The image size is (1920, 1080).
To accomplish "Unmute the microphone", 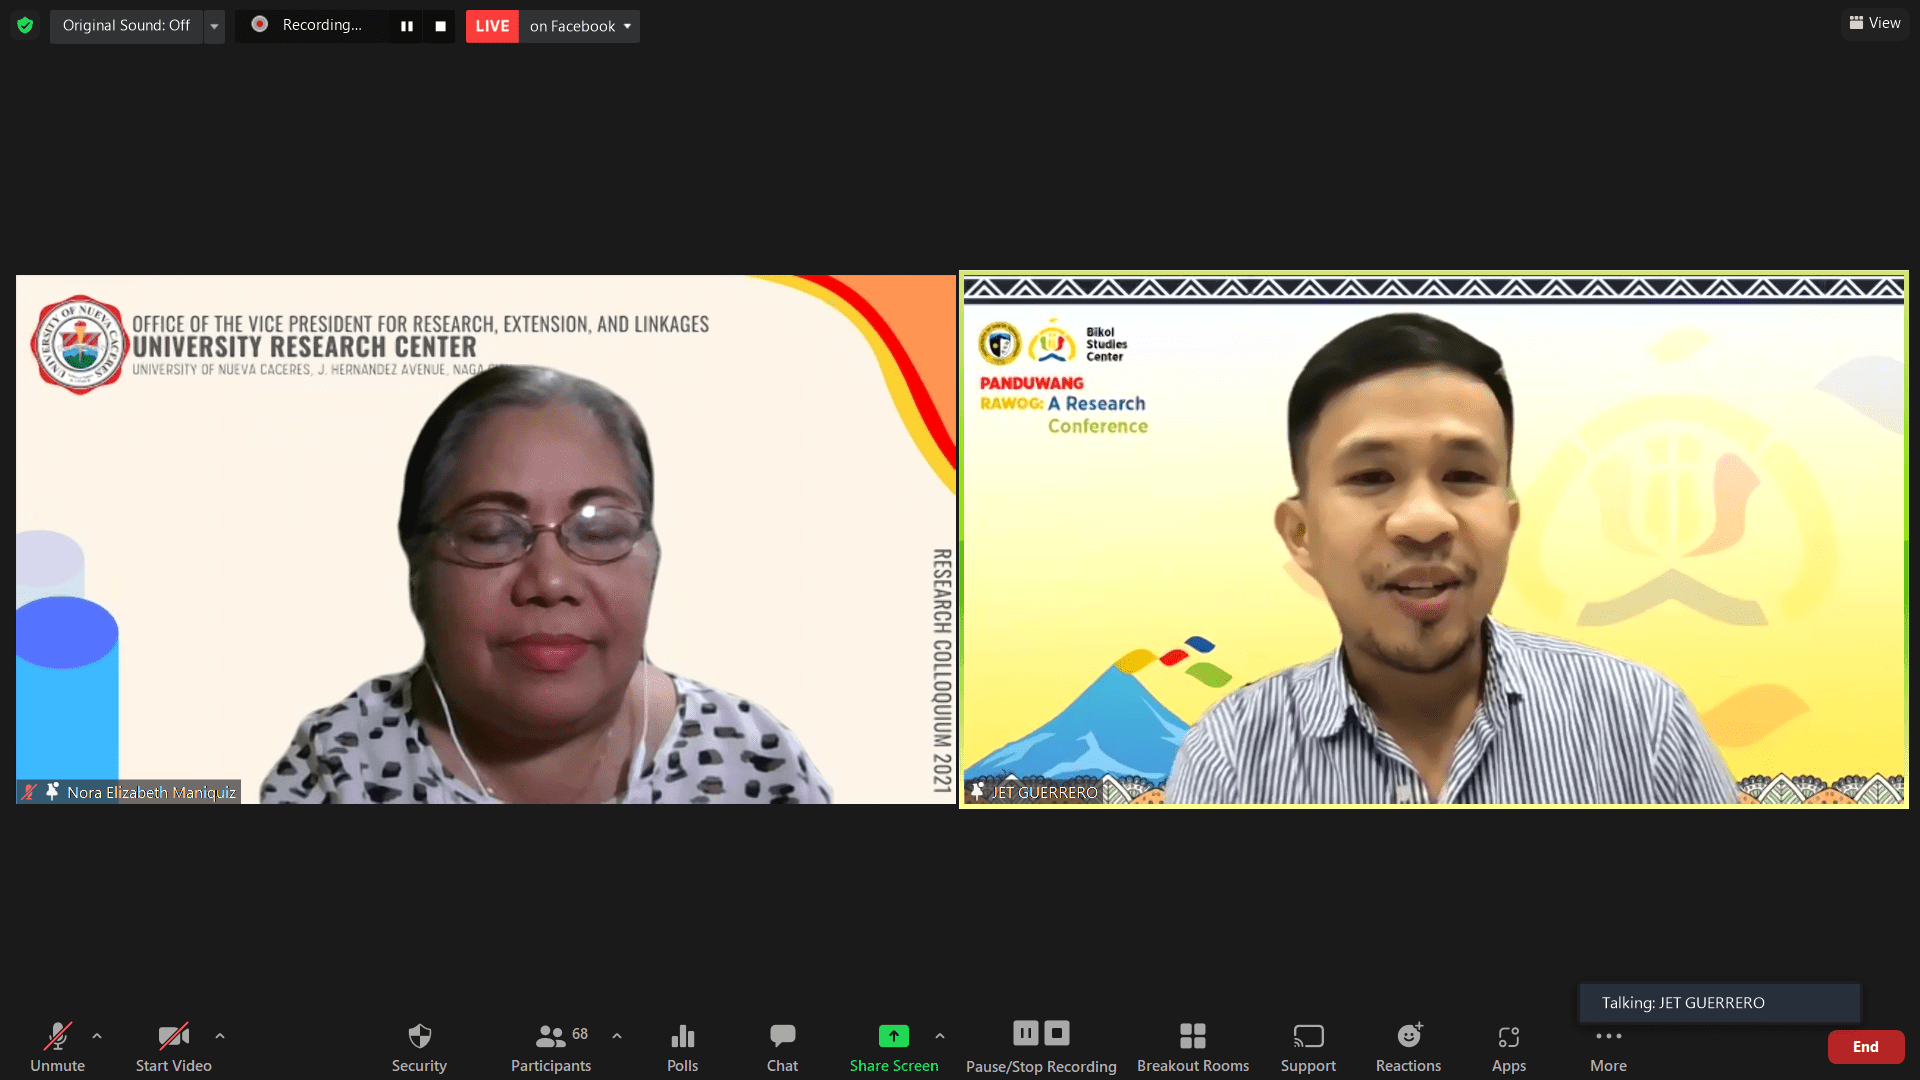I will pos(57,1036).
